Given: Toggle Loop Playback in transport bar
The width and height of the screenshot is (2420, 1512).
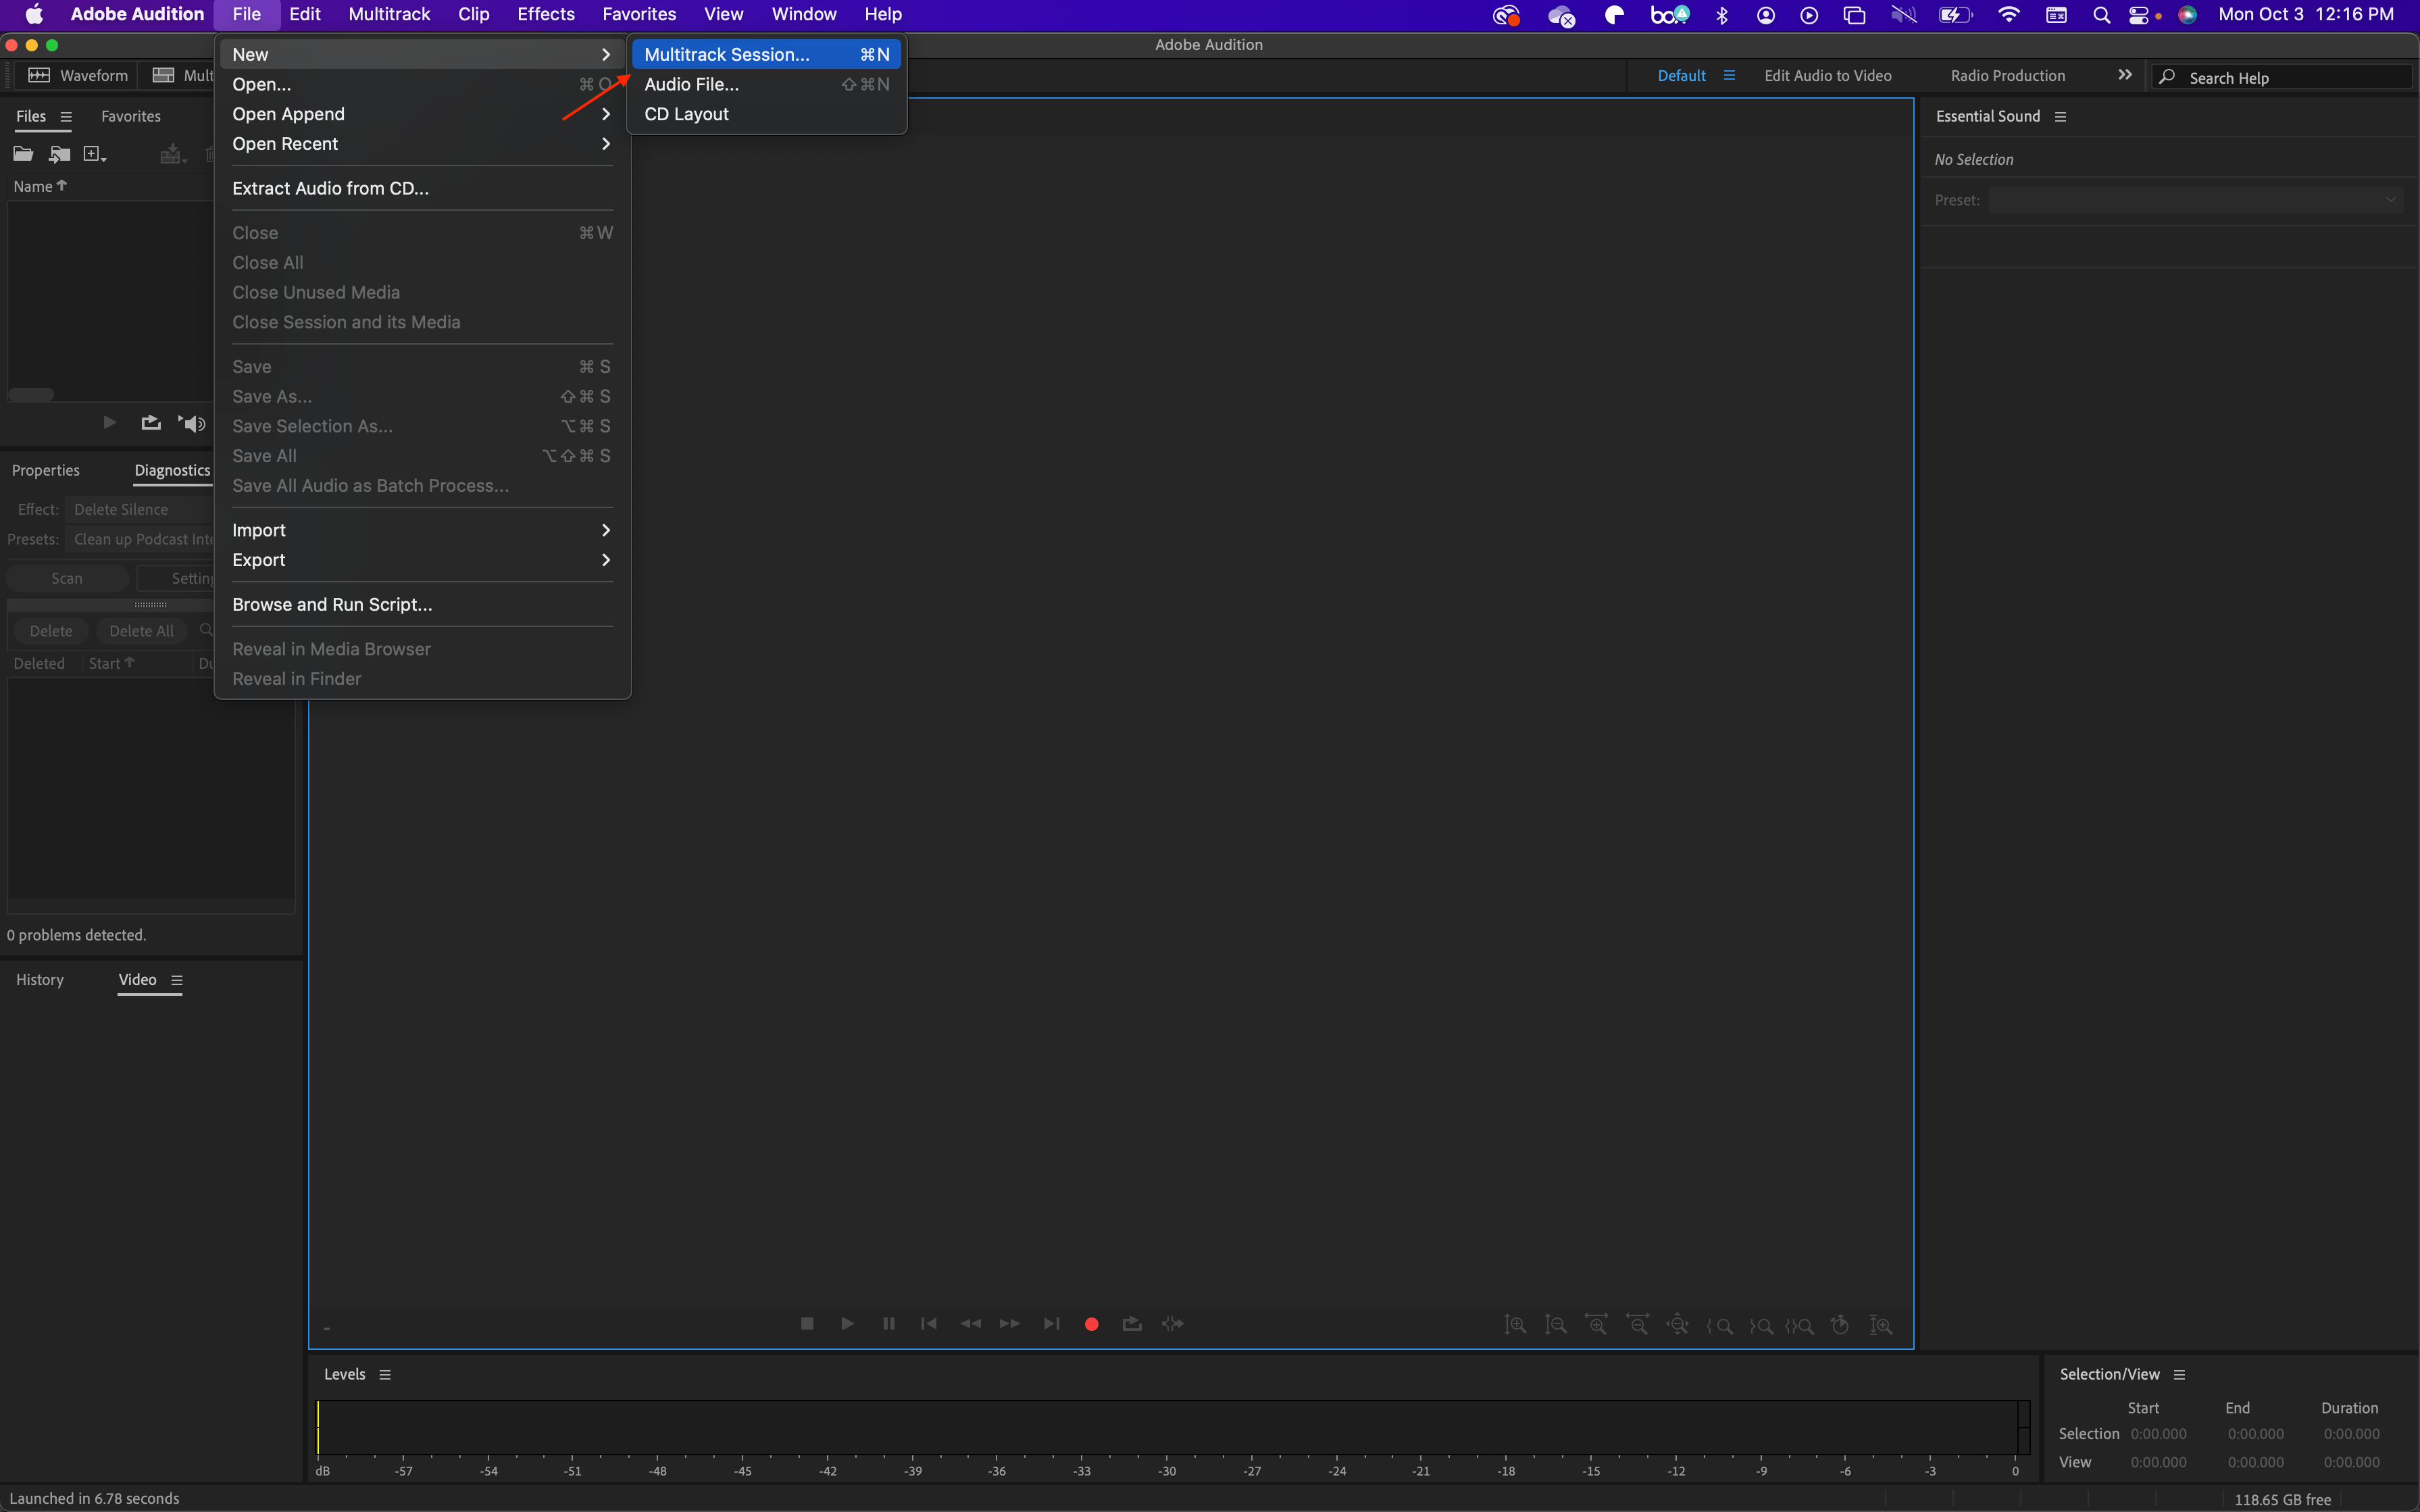Looking at the screenshot, I should click(x=1132, y=1324).
